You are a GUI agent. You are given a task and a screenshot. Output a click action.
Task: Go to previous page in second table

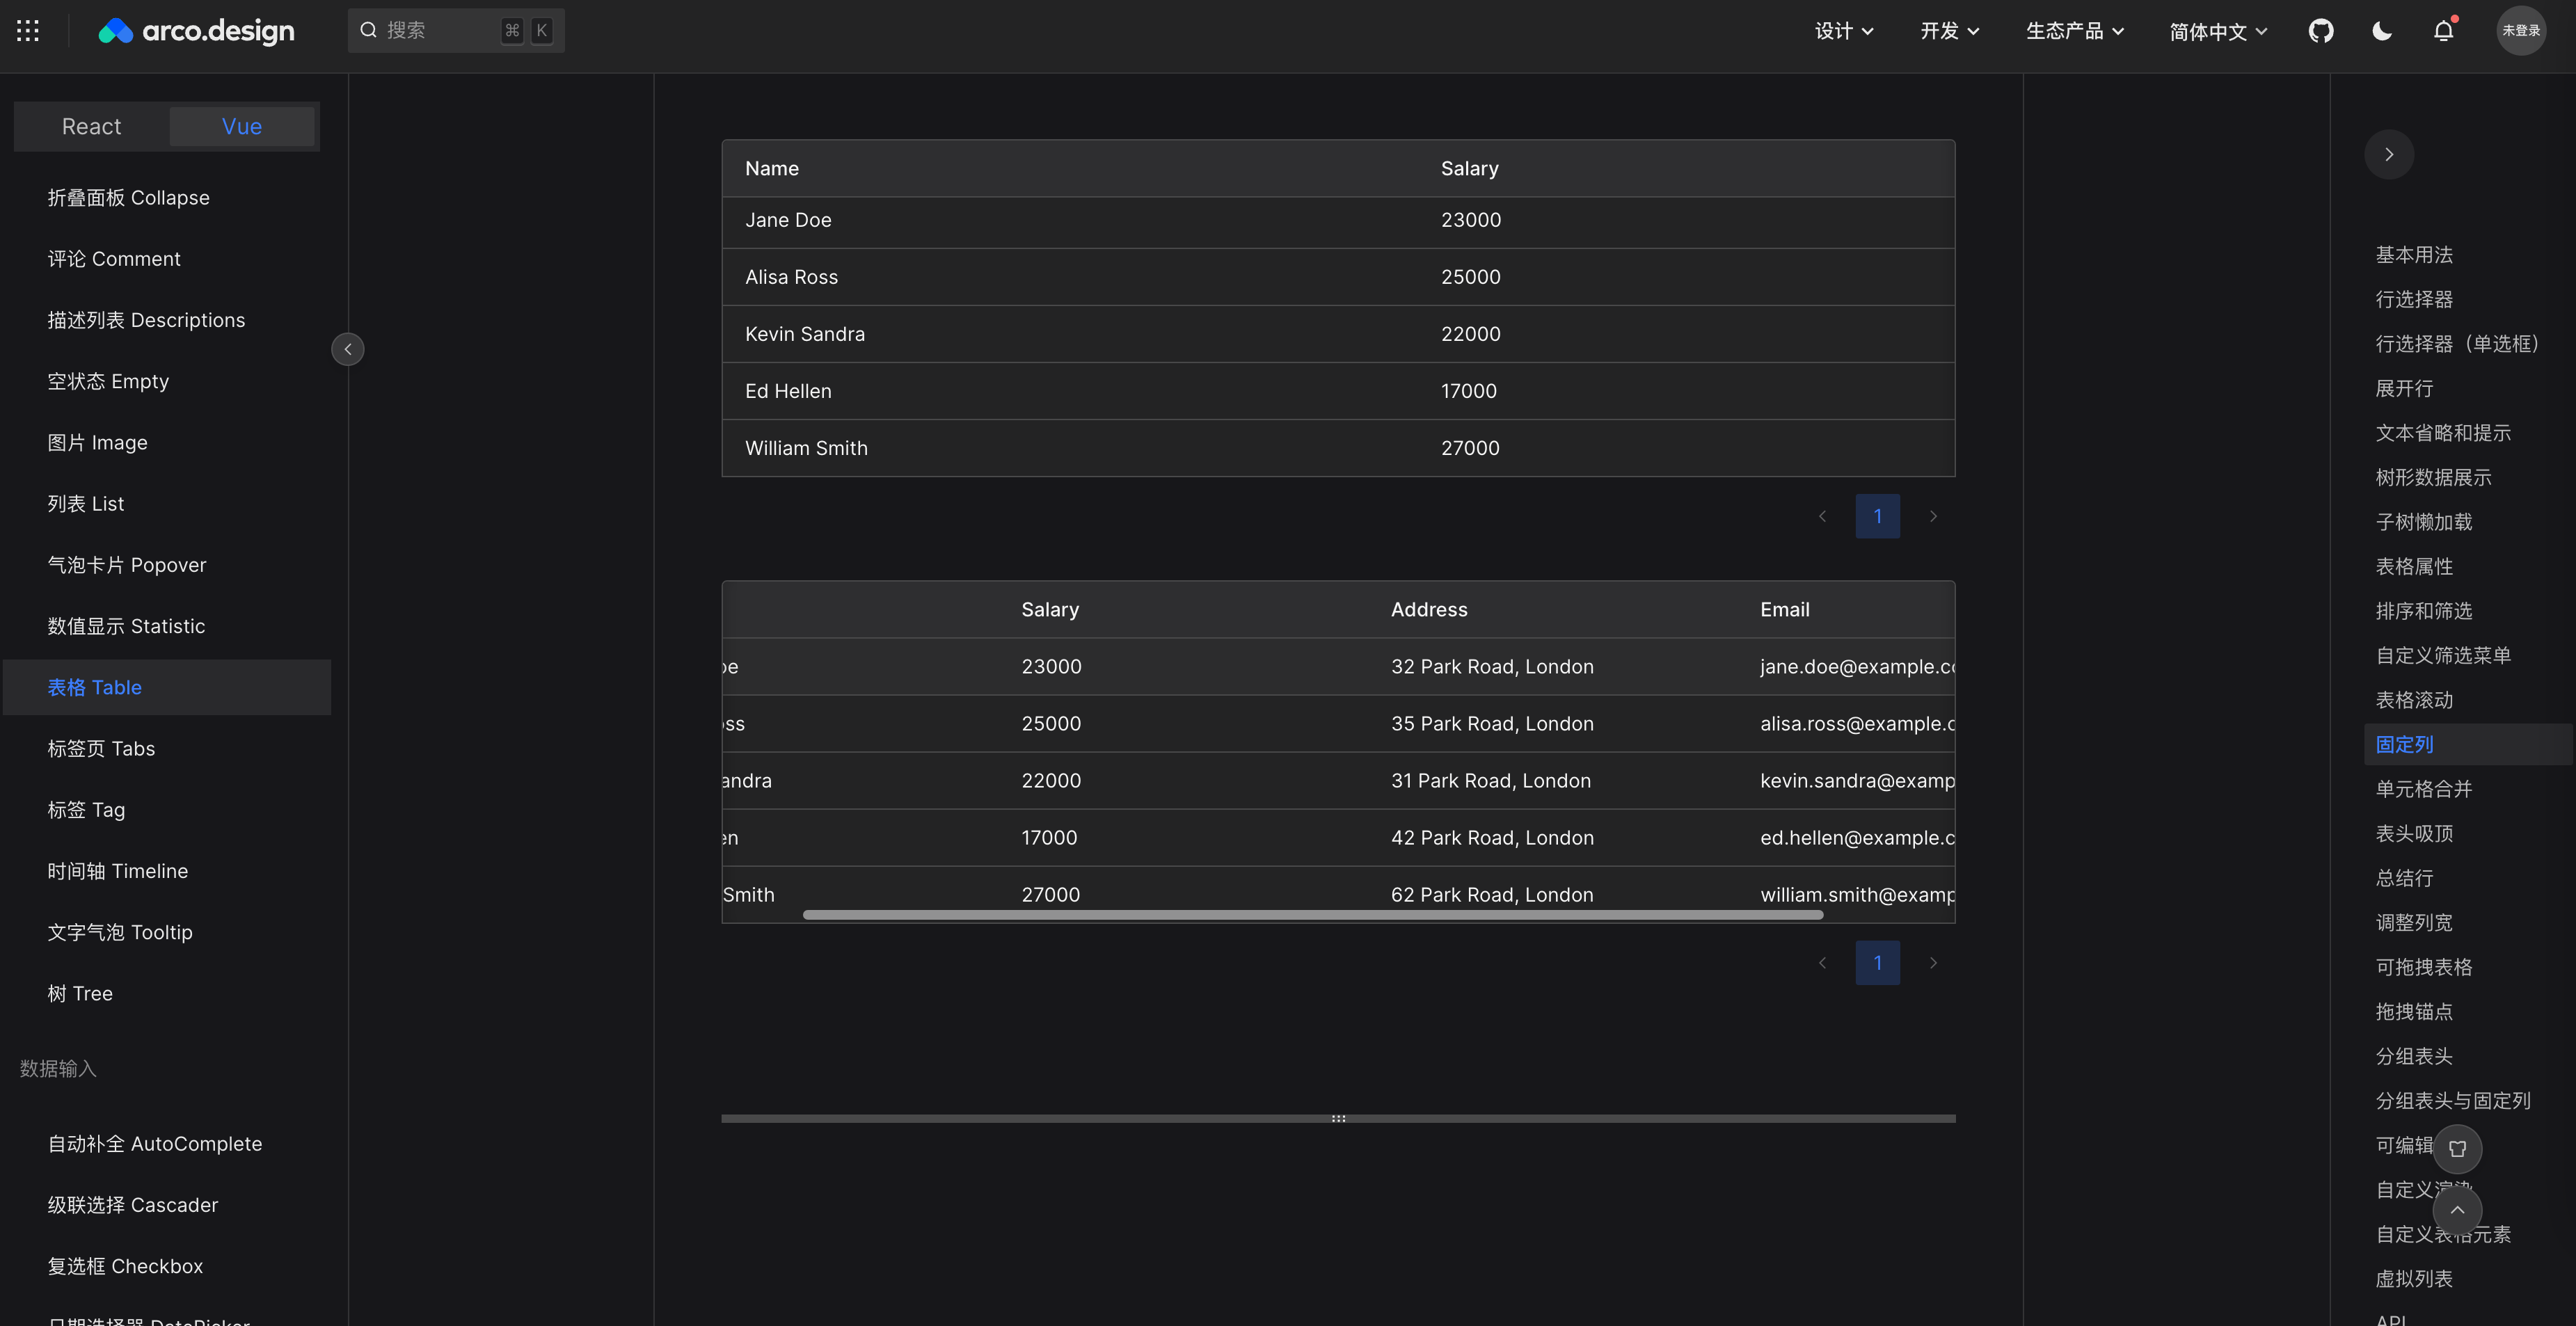(x=1822, y=962)
